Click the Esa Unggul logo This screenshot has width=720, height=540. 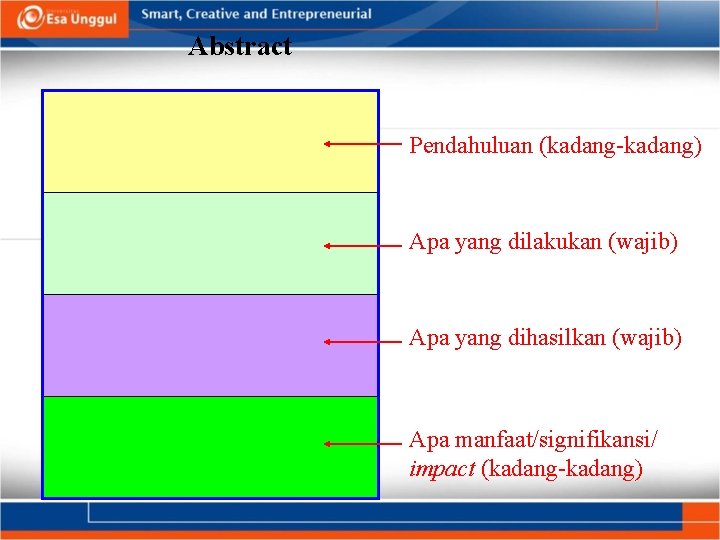pos(67,18)
